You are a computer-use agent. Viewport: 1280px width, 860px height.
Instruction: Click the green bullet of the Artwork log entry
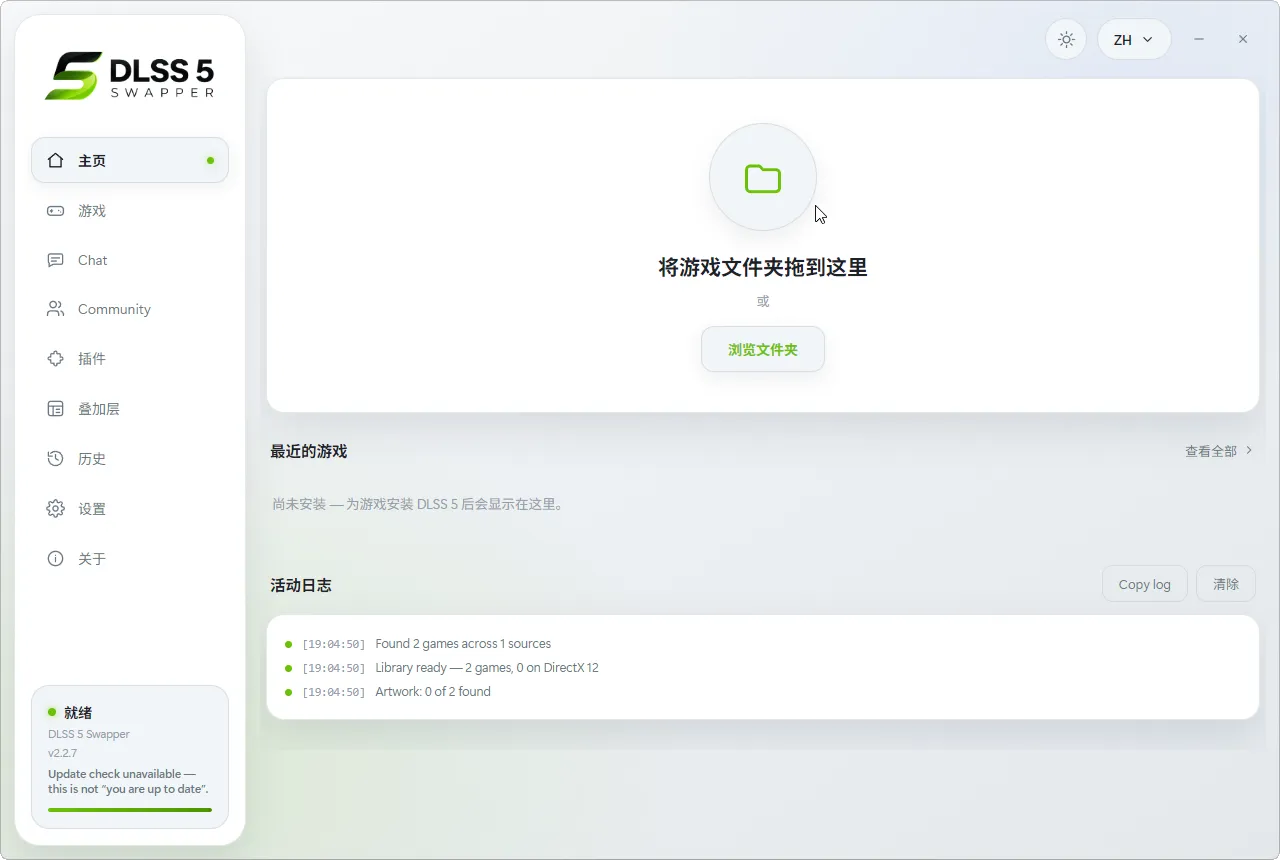pos(288,692)
